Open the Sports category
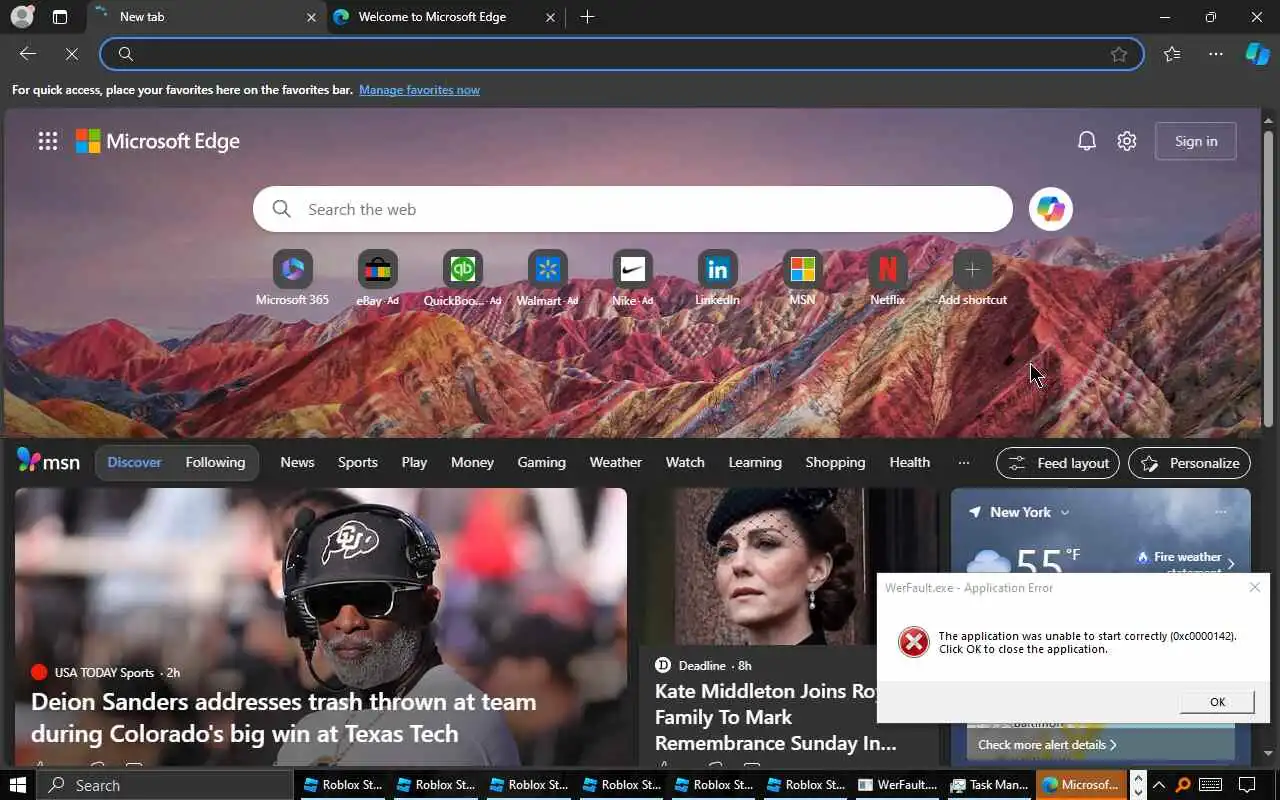 click(x=357, y=462)
